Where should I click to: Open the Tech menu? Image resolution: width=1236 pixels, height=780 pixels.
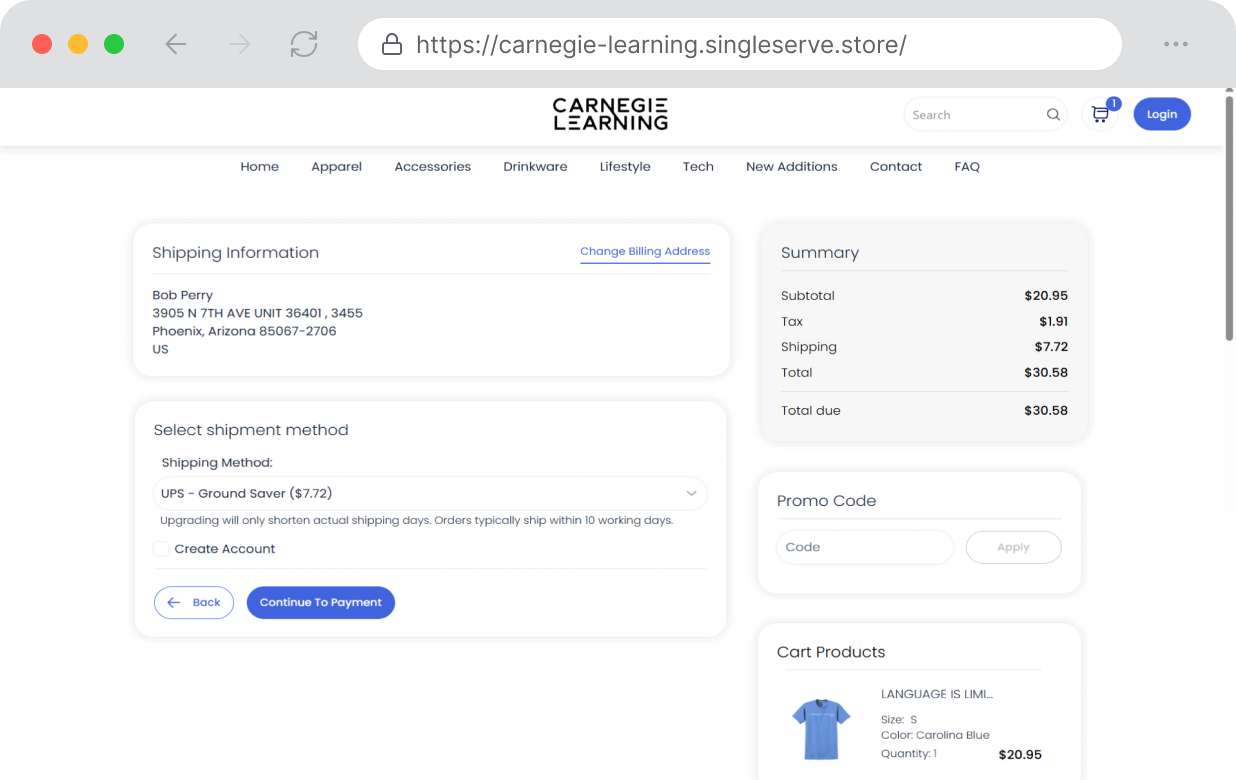698,167
